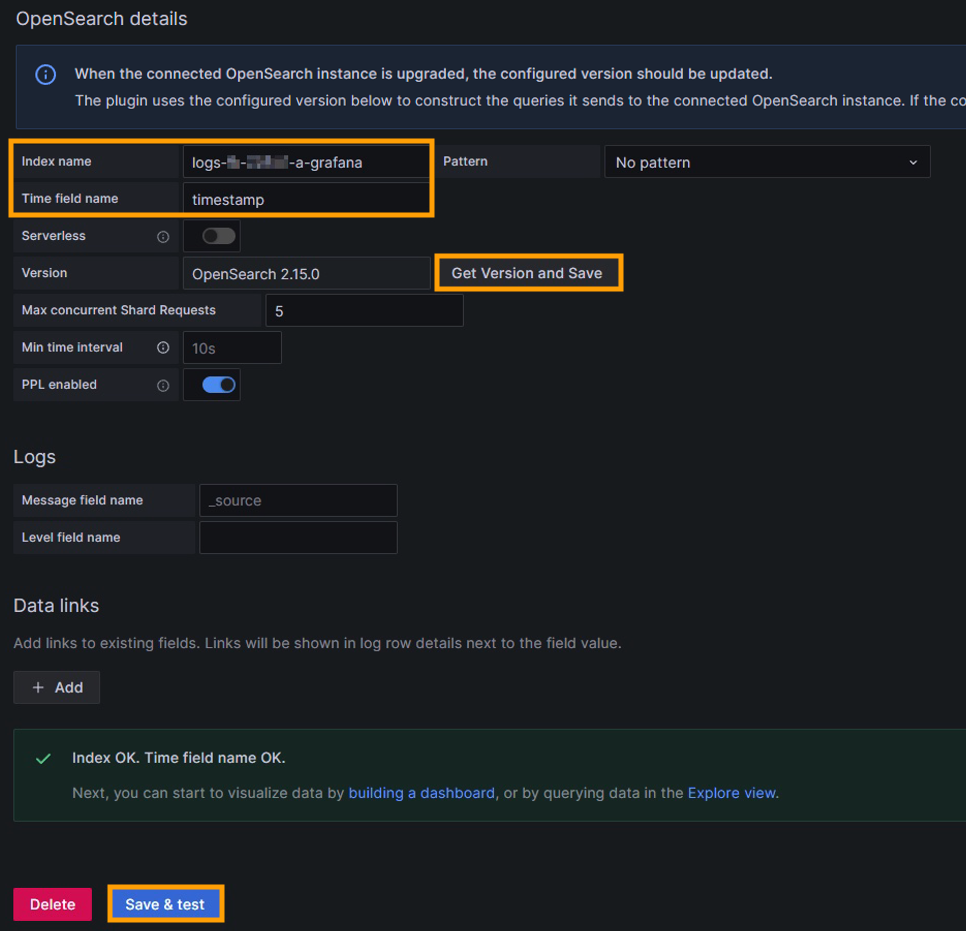Click Get Version and Save button
Image resolution: width=966 pixels, height=931 pixels.
coord(528,273)
